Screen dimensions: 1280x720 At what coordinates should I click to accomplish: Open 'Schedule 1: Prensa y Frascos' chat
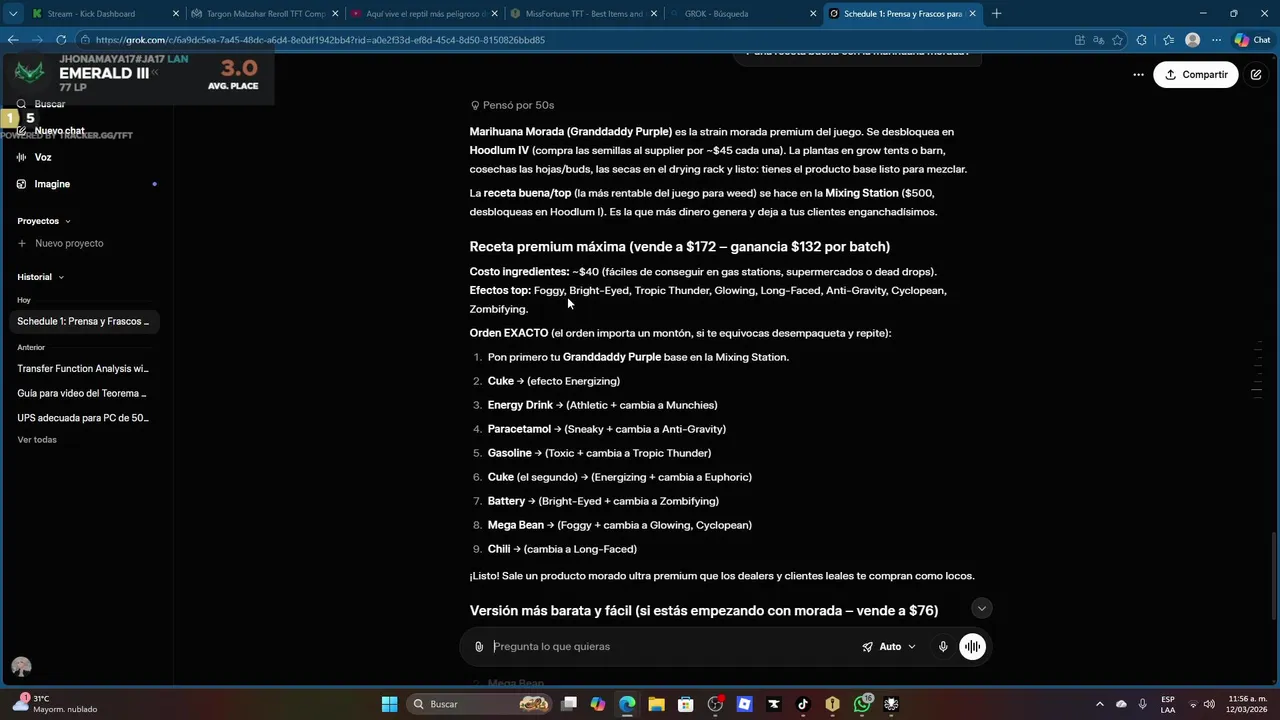[85, 322]
